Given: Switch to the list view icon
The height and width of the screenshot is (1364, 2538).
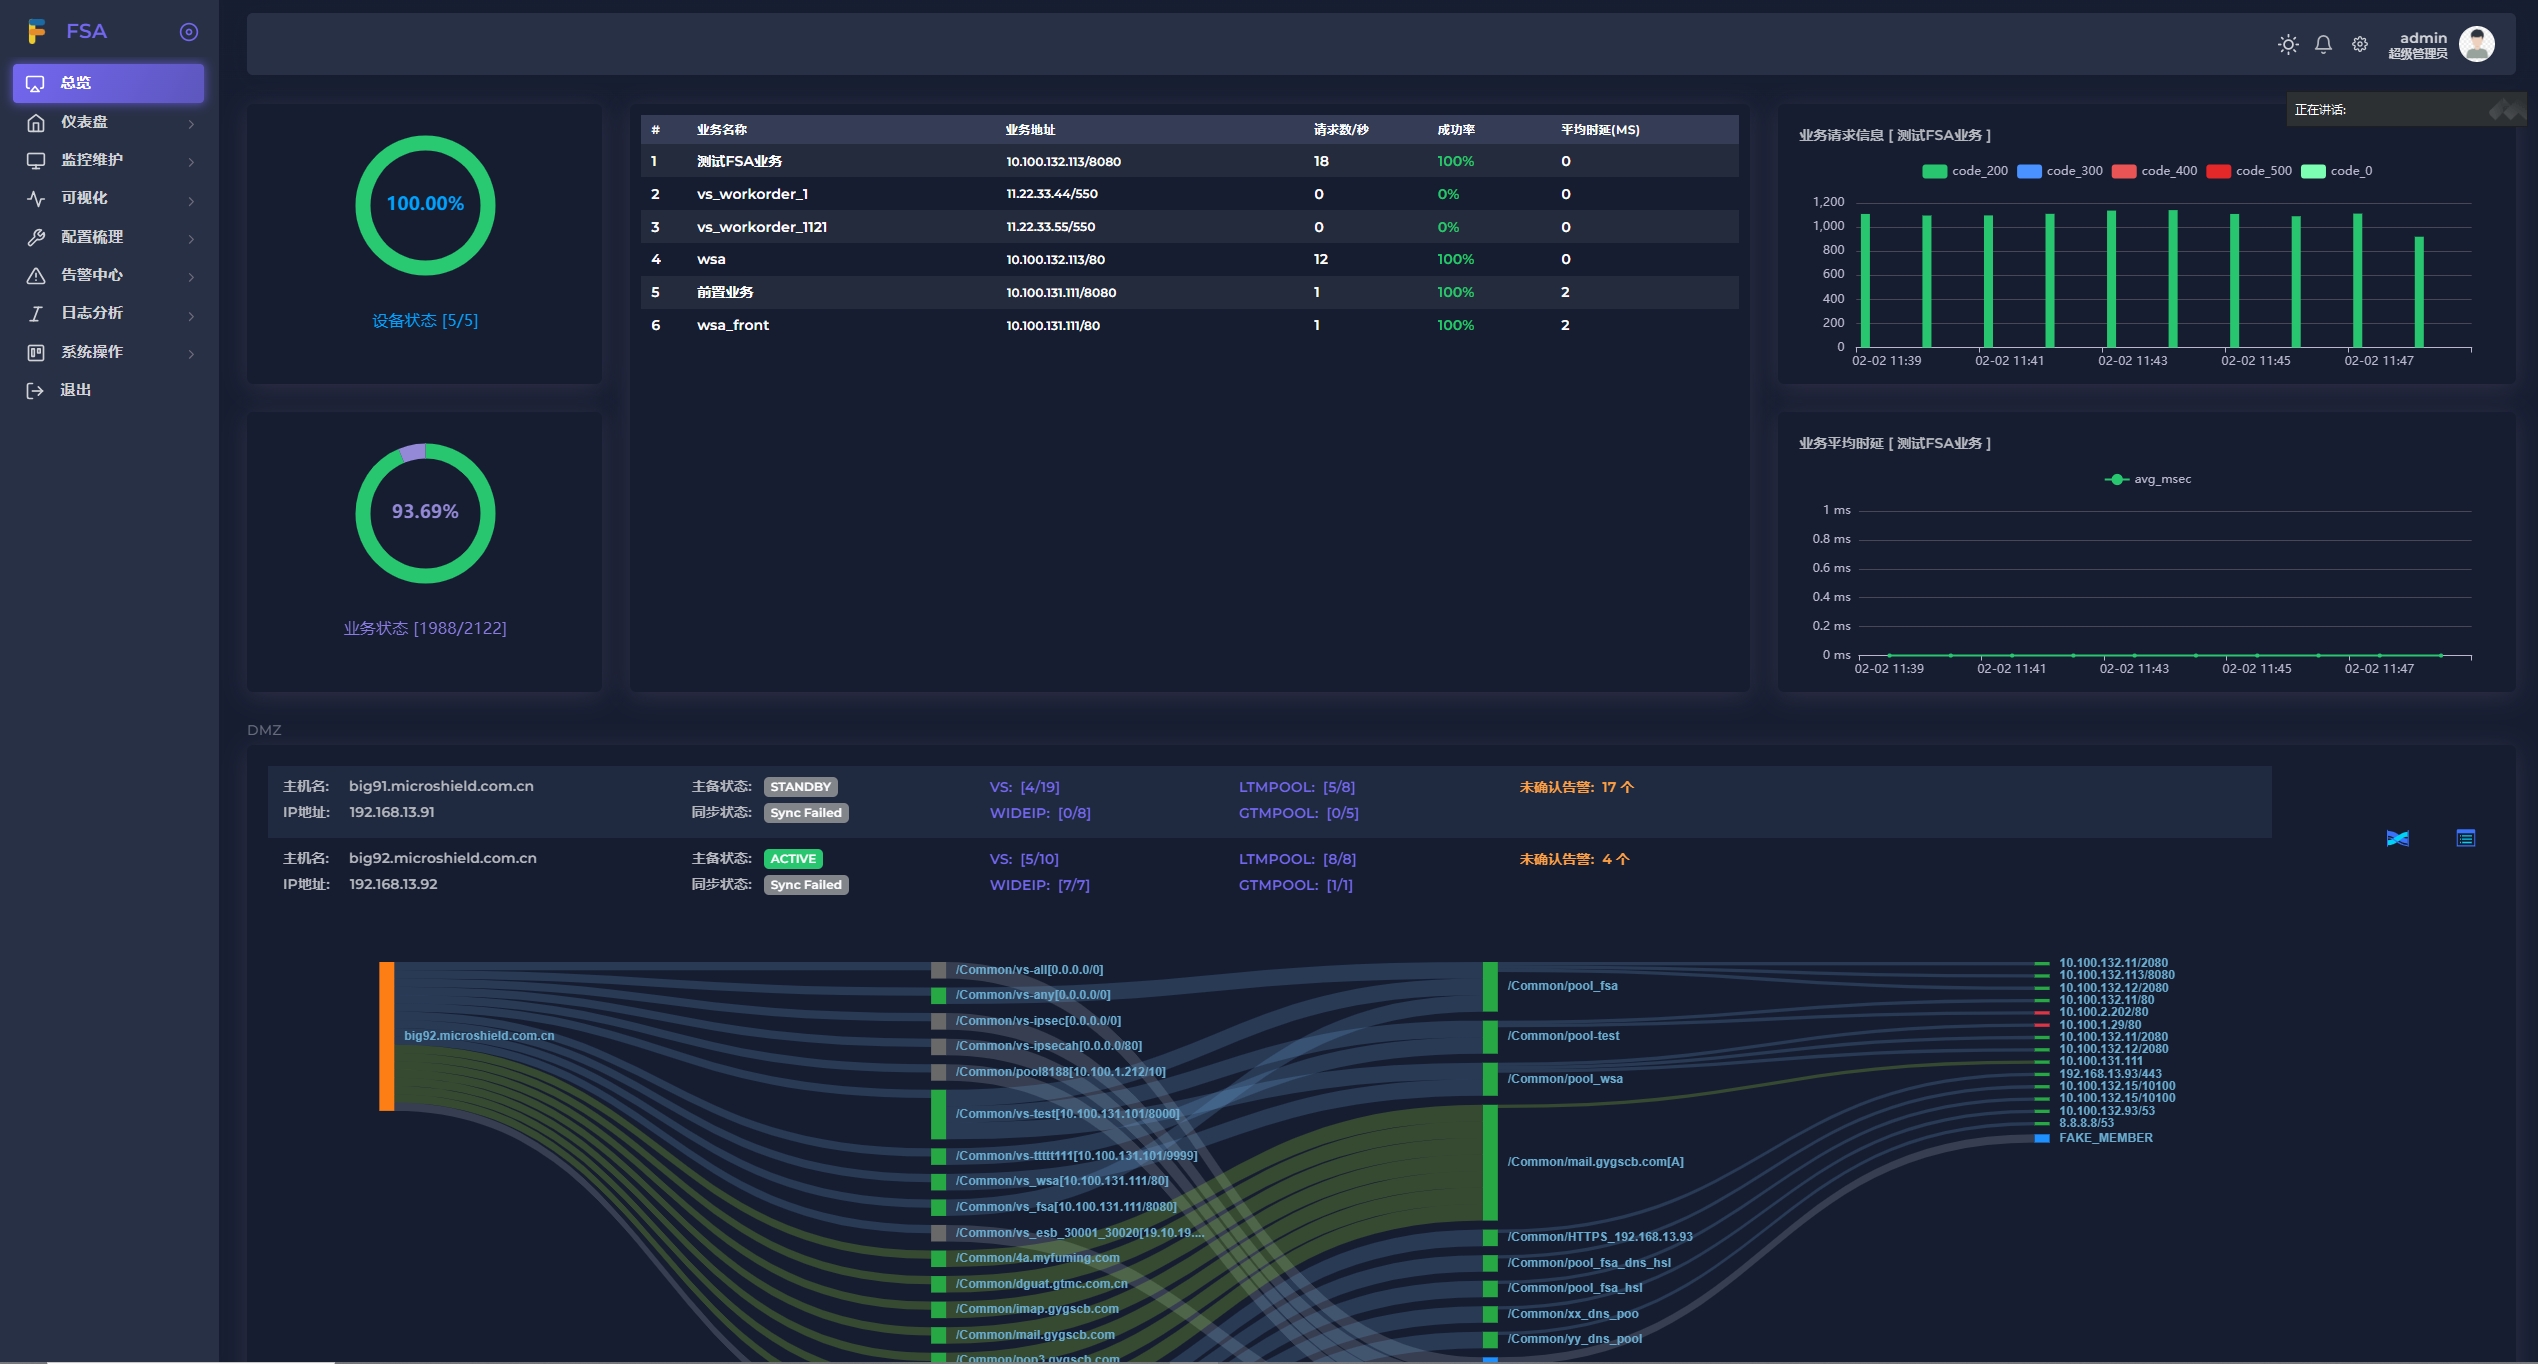Looking at the screenshot, I should point(2465,838).
